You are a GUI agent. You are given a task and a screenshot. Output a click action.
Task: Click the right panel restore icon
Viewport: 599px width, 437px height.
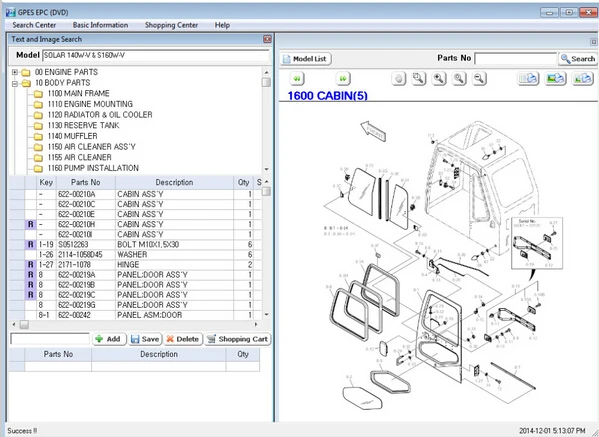[593, 42]
